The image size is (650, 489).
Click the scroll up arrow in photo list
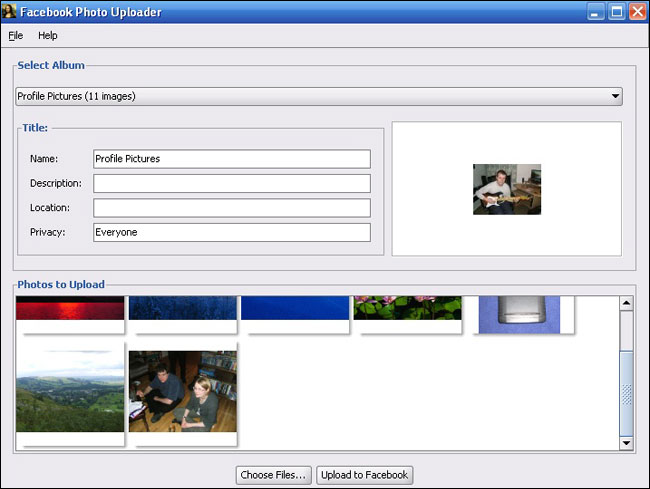(x=627, y=303)
